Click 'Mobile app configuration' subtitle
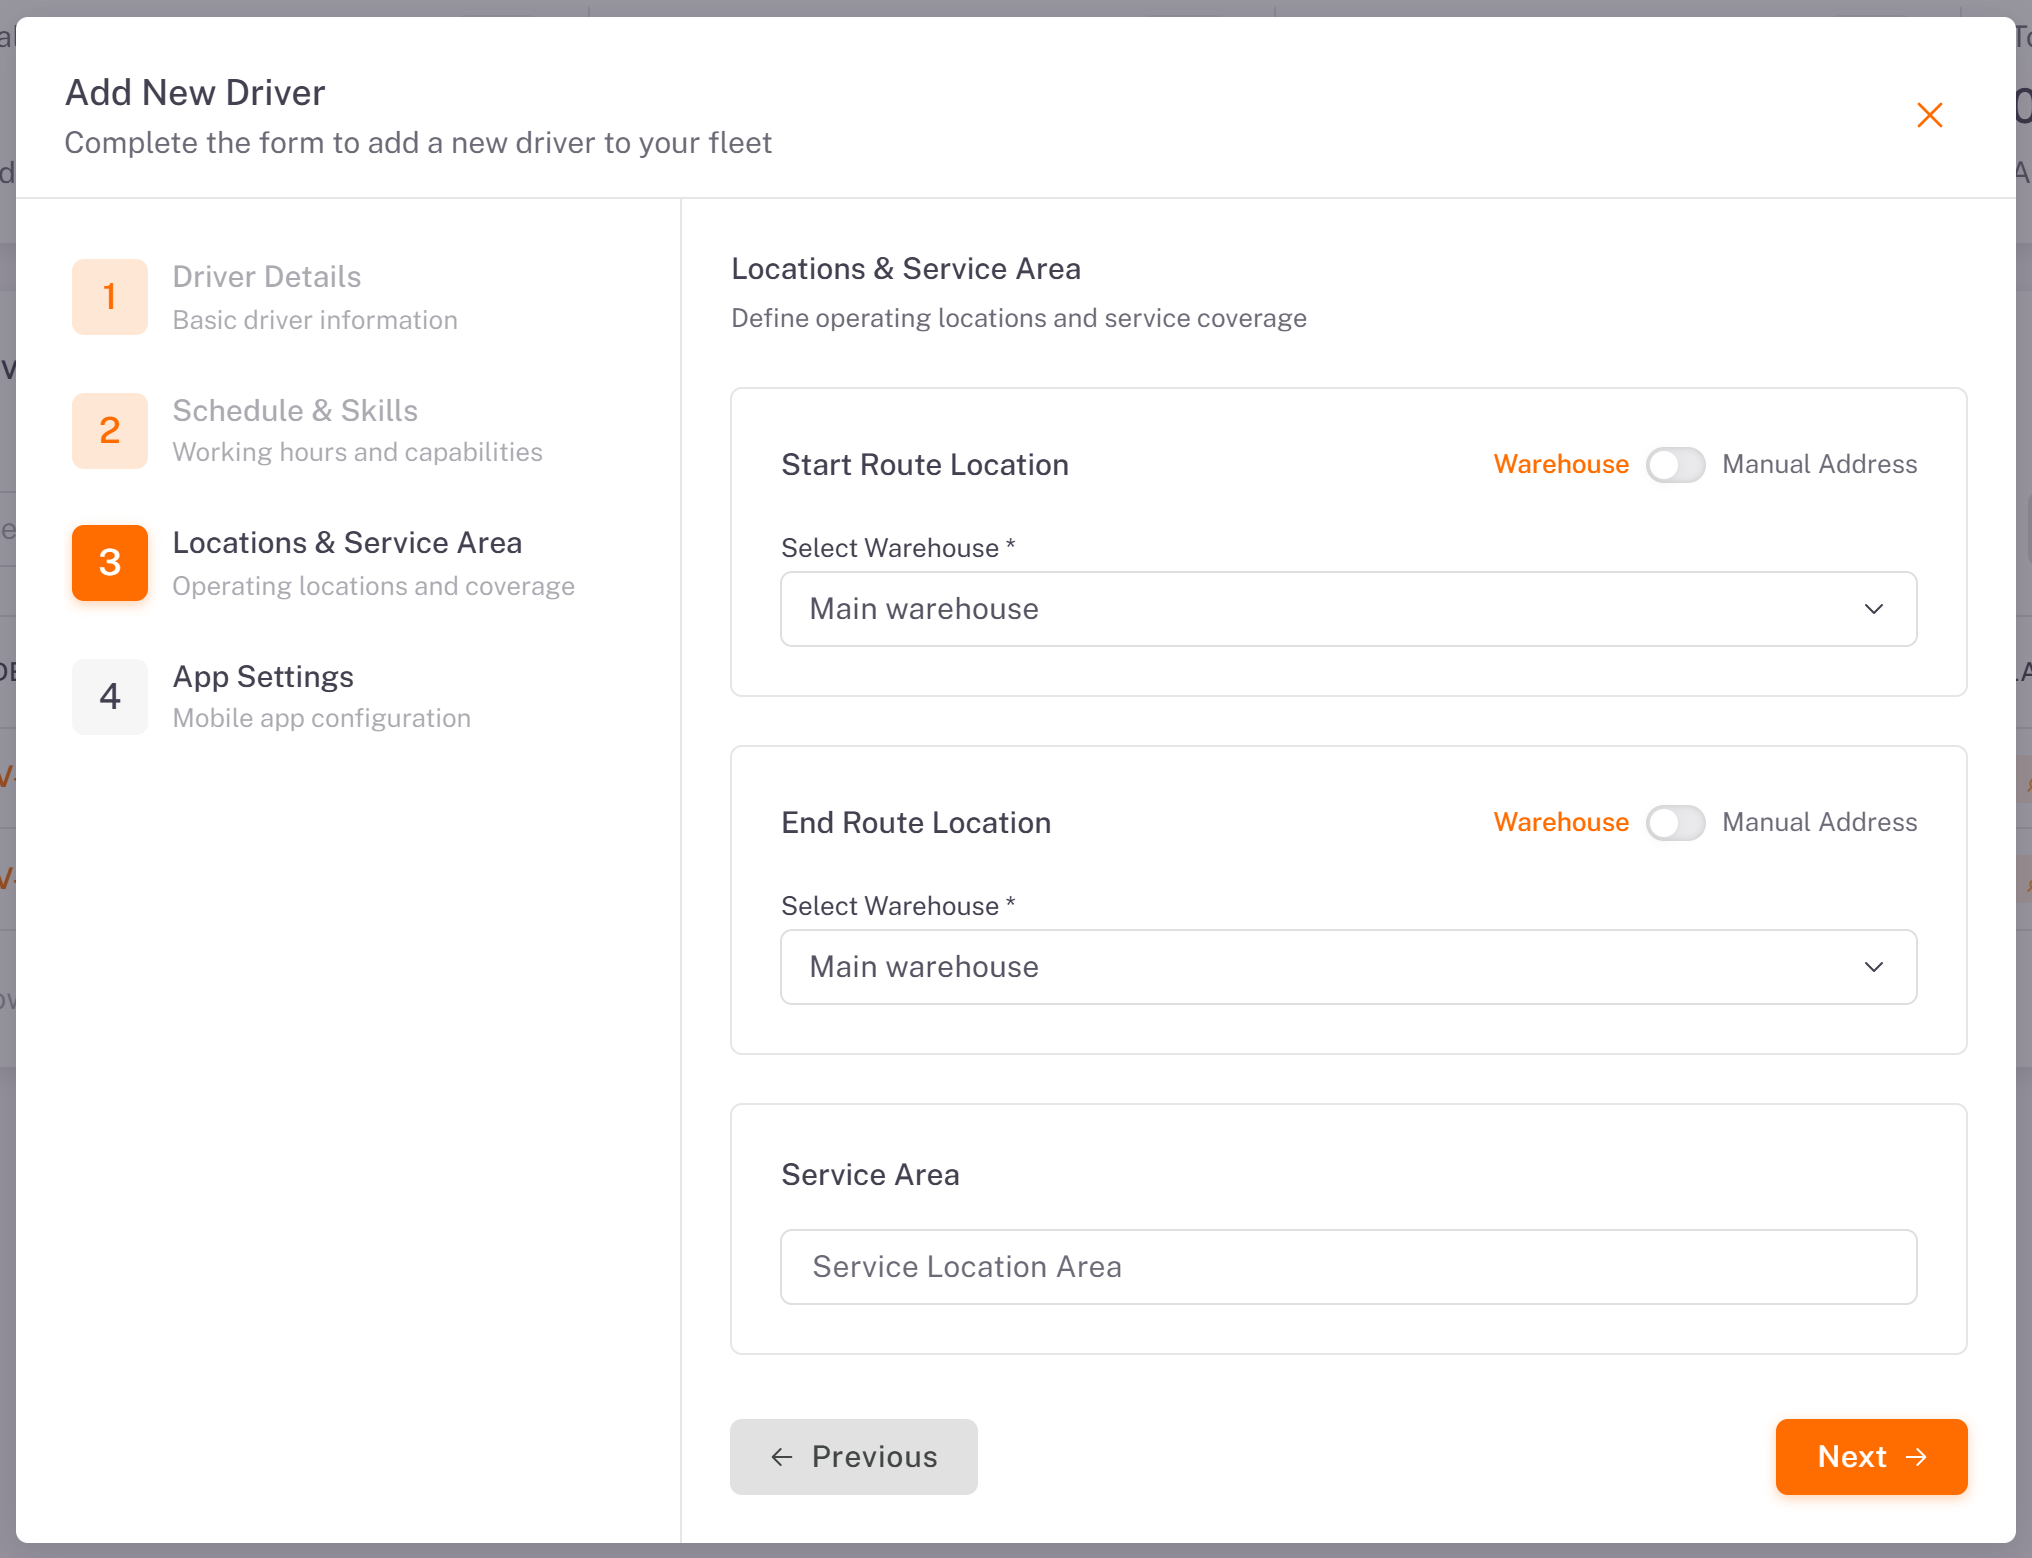Screen dimensions: 2032x1558 [321, 718]
